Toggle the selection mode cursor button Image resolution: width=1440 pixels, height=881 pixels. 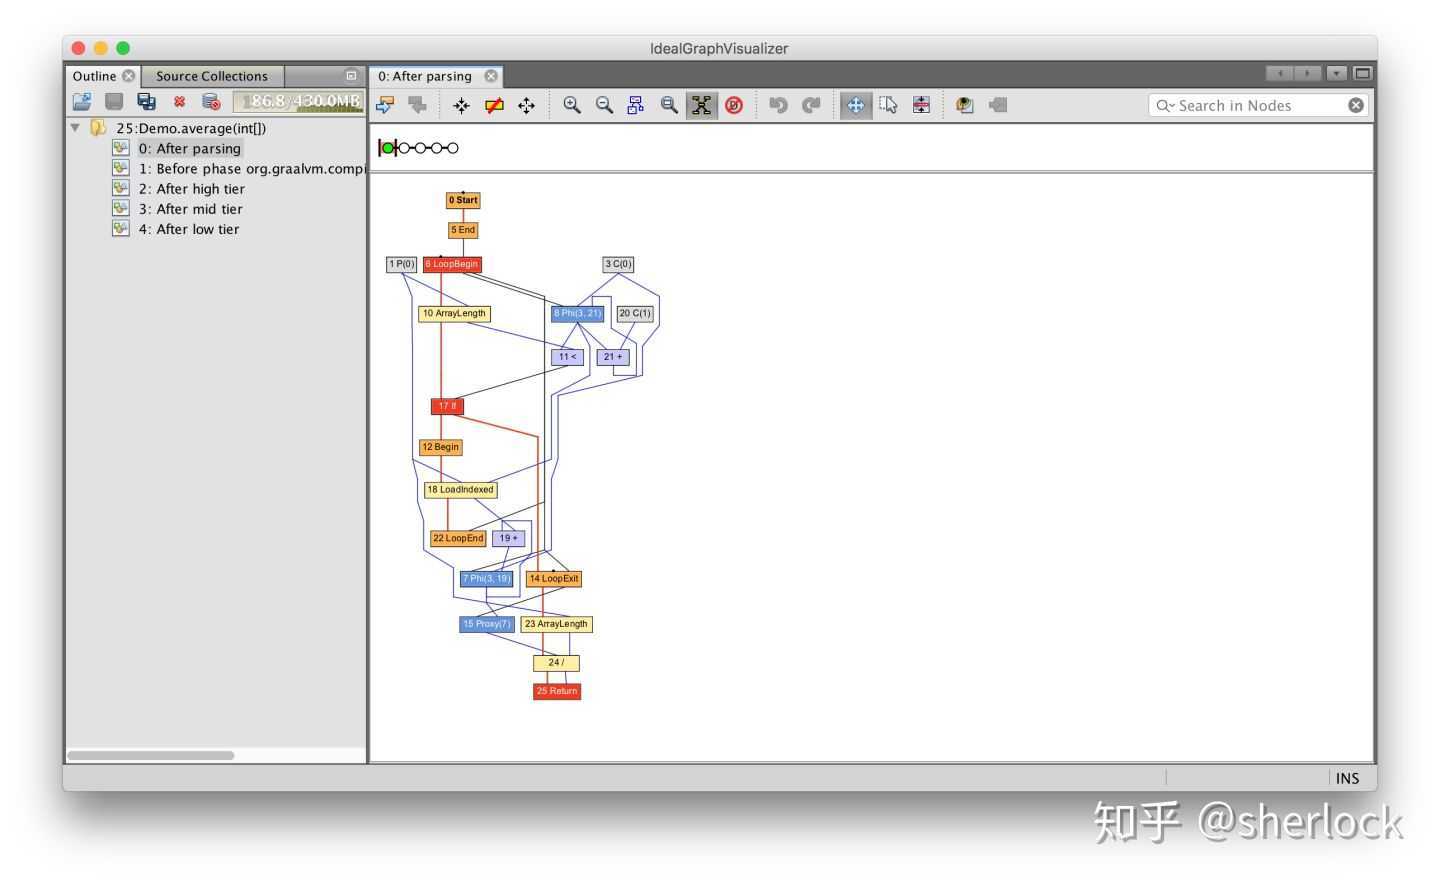(x=888, y=105)
